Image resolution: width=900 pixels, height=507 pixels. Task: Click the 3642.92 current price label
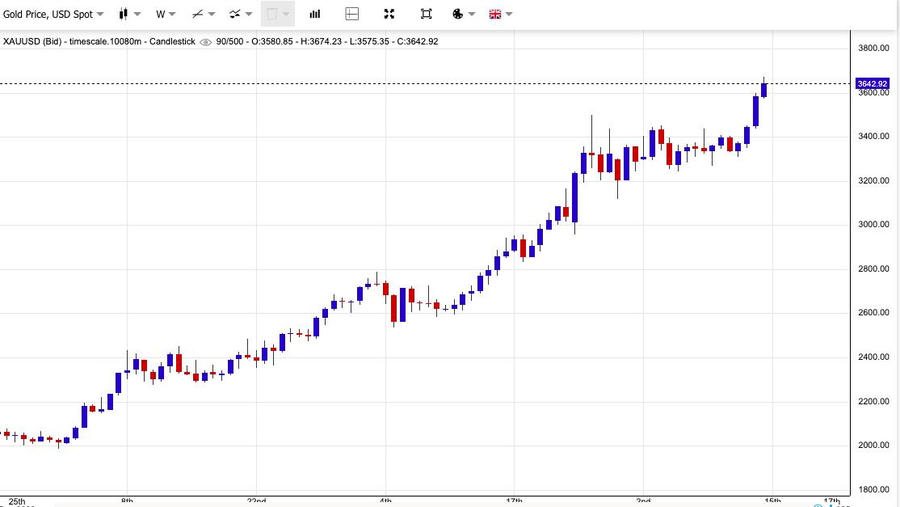click(x=872, y=84)
